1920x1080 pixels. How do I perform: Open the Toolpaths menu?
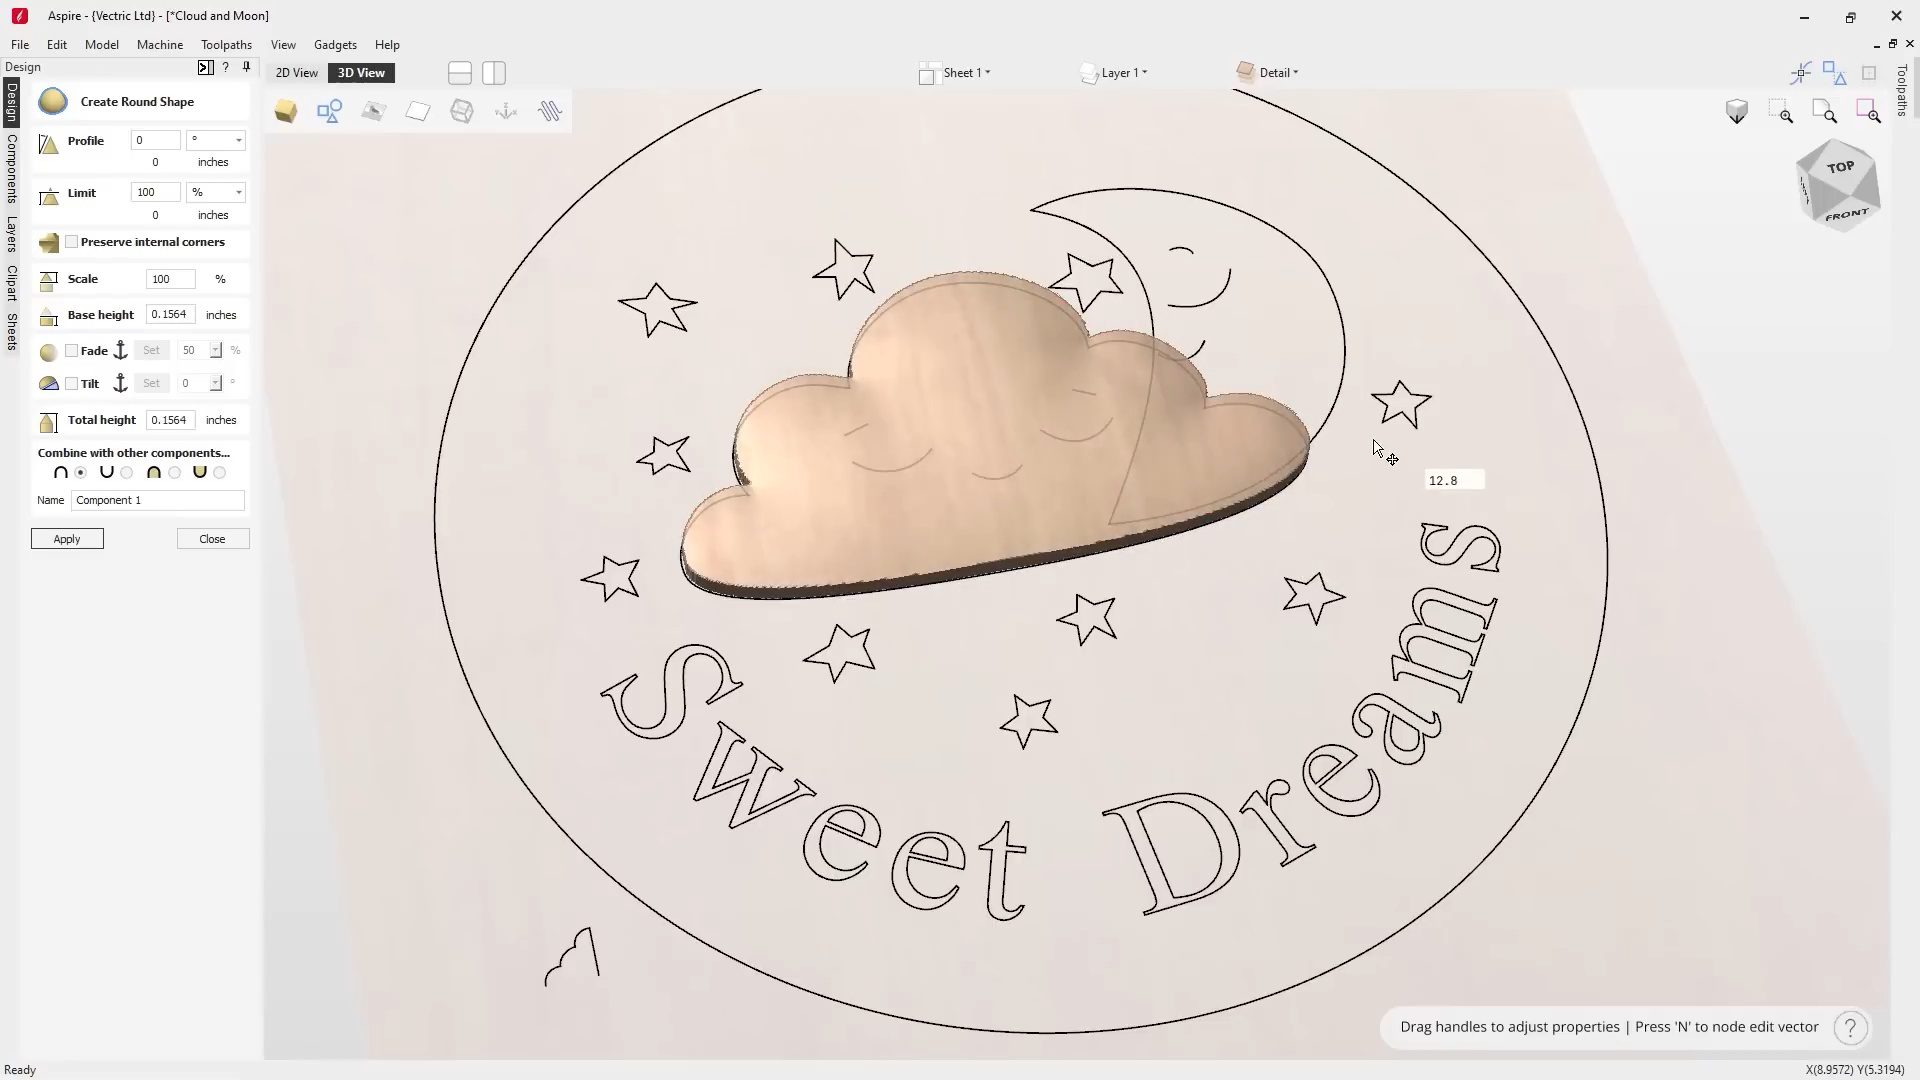point(226,45)
